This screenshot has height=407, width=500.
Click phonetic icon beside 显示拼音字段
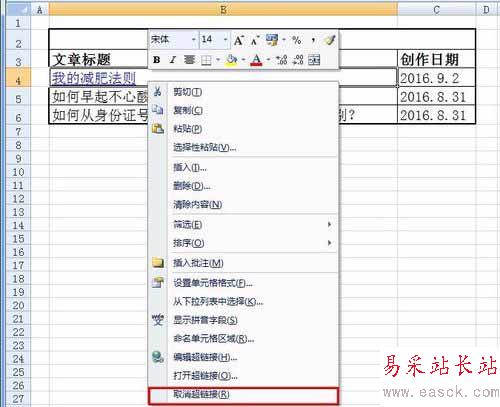[x=158, y=320]
